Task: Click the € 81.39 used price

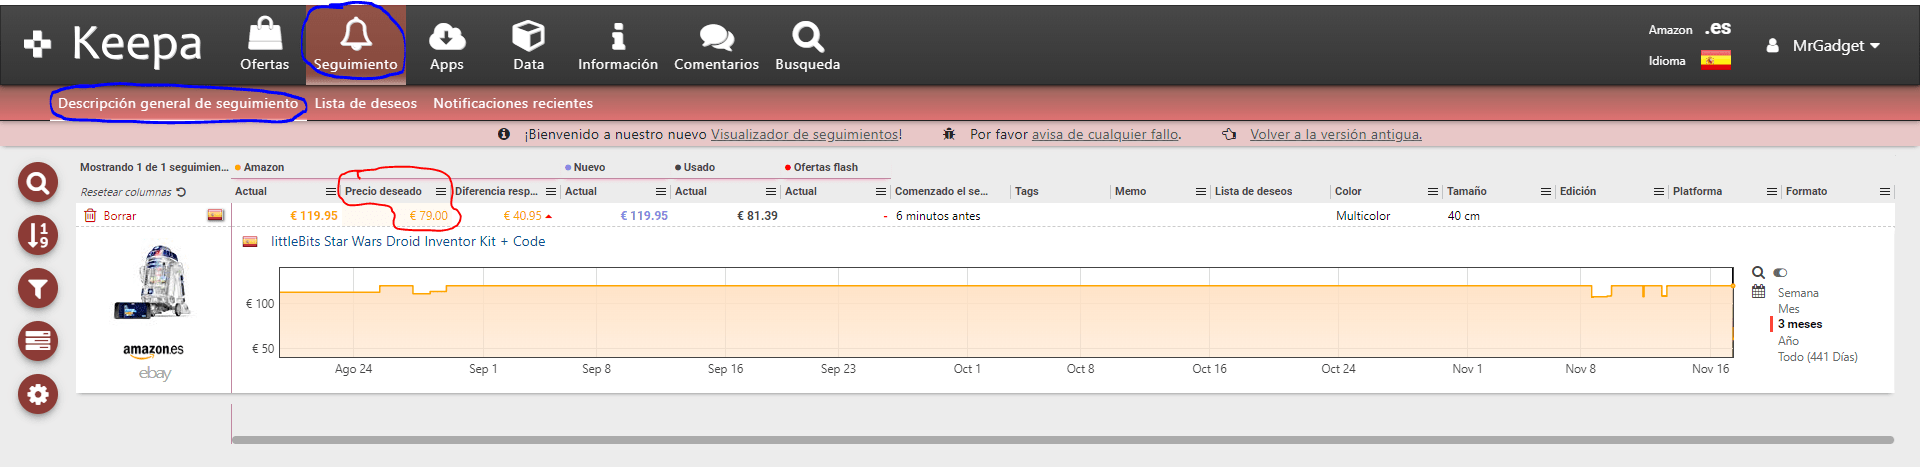Action: point(757,216)
